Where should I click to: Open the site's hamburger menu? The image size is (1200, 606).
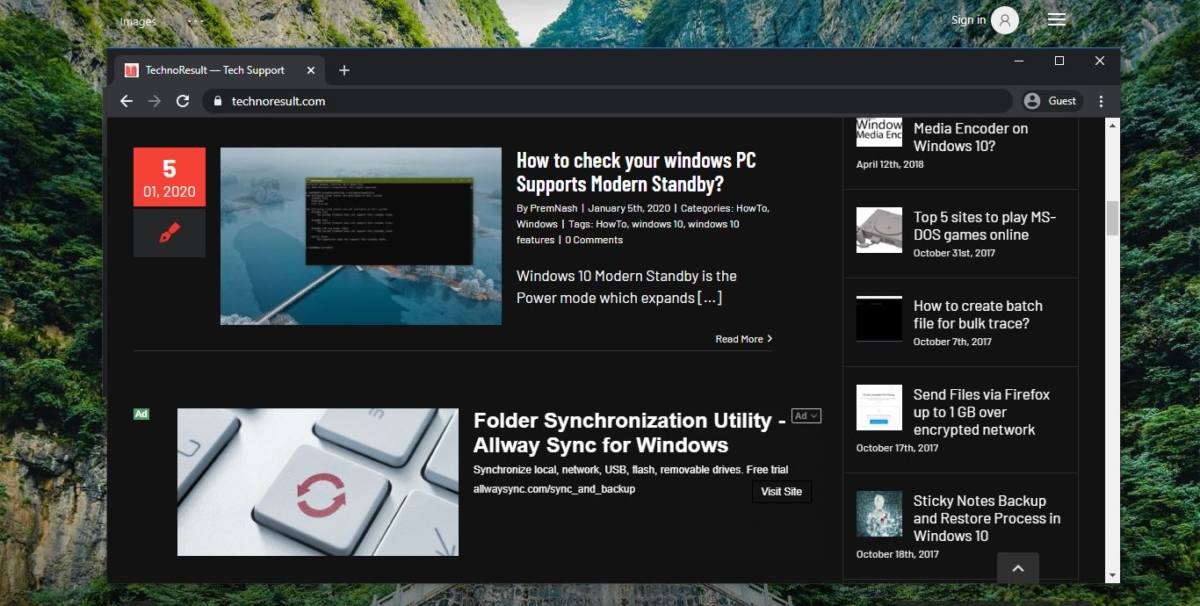click(x=1056, y=19)
